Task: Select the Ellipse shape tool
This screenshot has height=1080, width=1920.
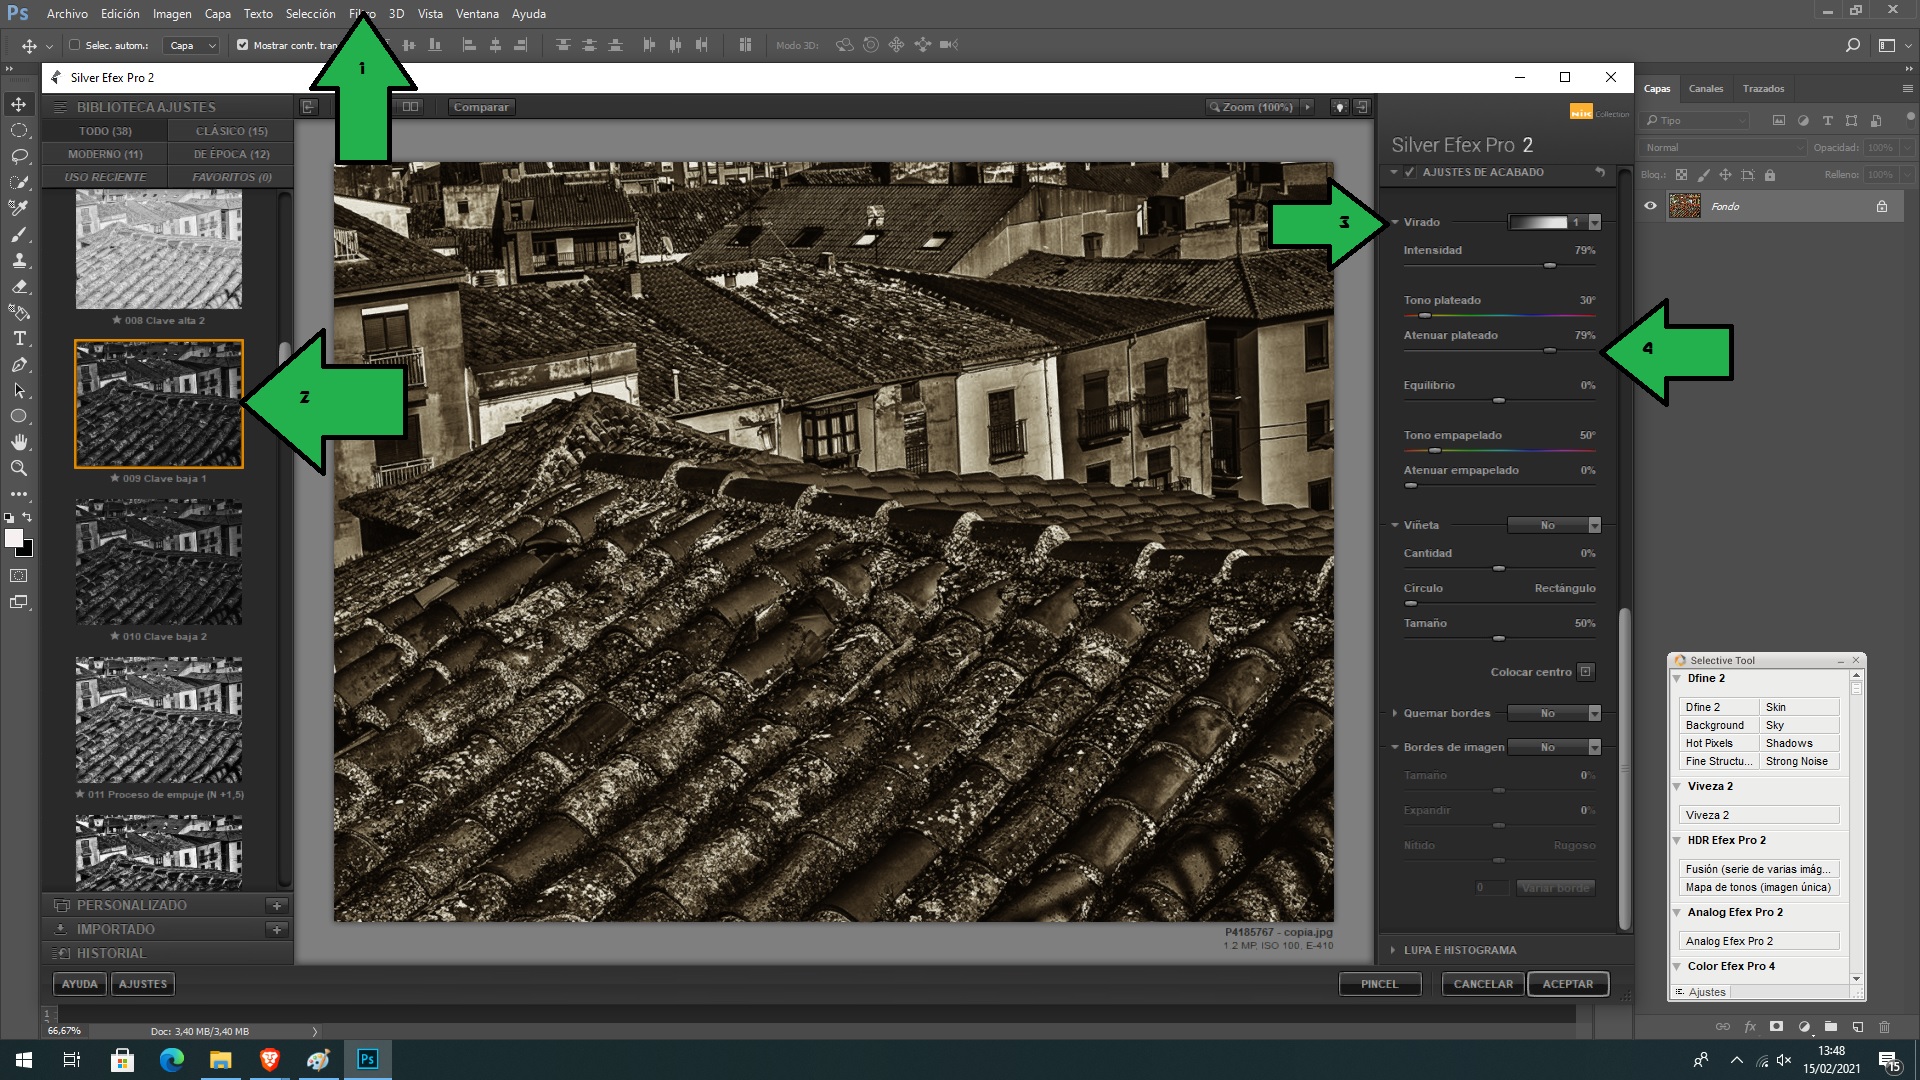Action: [19, 417]
